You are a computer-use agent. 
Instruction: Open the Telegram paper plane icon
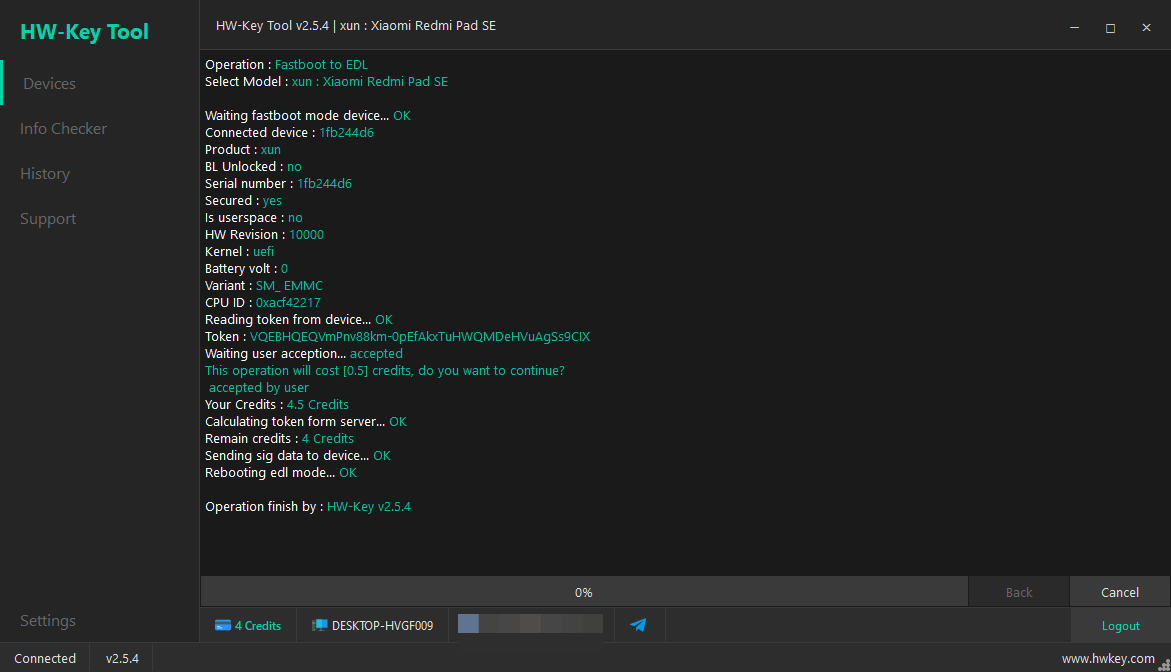click(639, 625)
